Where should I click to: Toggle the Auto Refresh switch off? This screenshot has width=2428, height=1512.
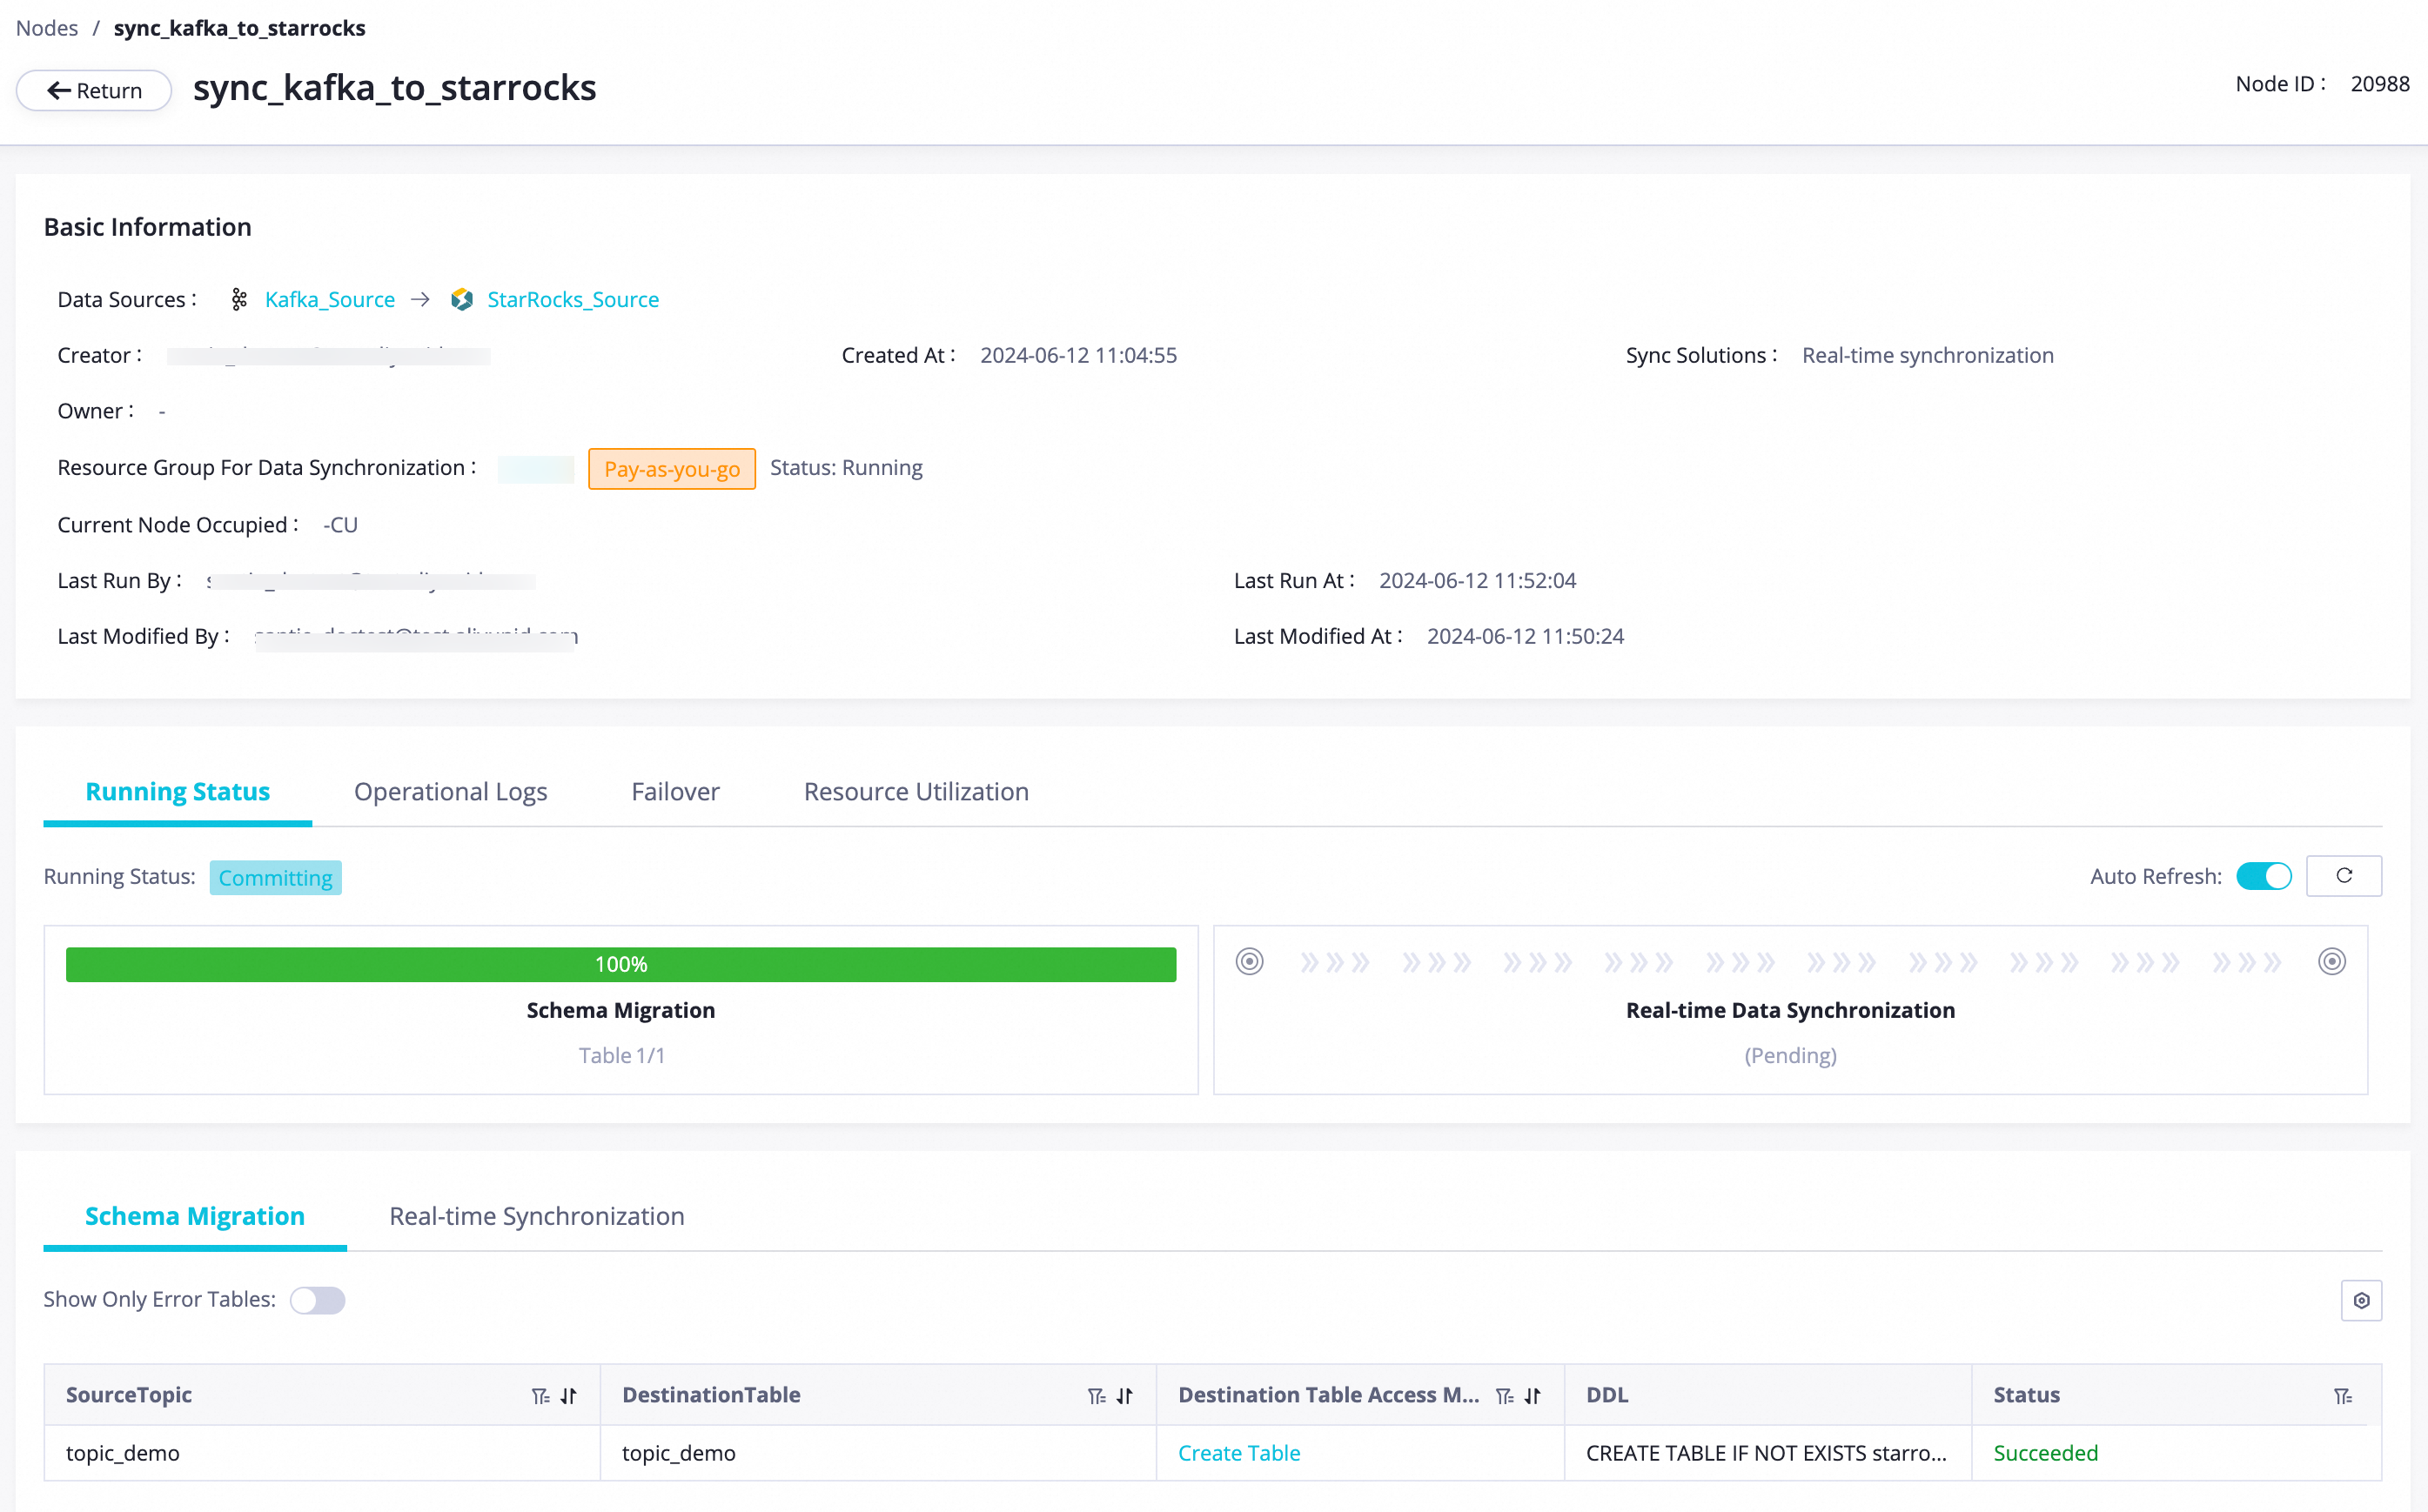[x=2263, y=876]
